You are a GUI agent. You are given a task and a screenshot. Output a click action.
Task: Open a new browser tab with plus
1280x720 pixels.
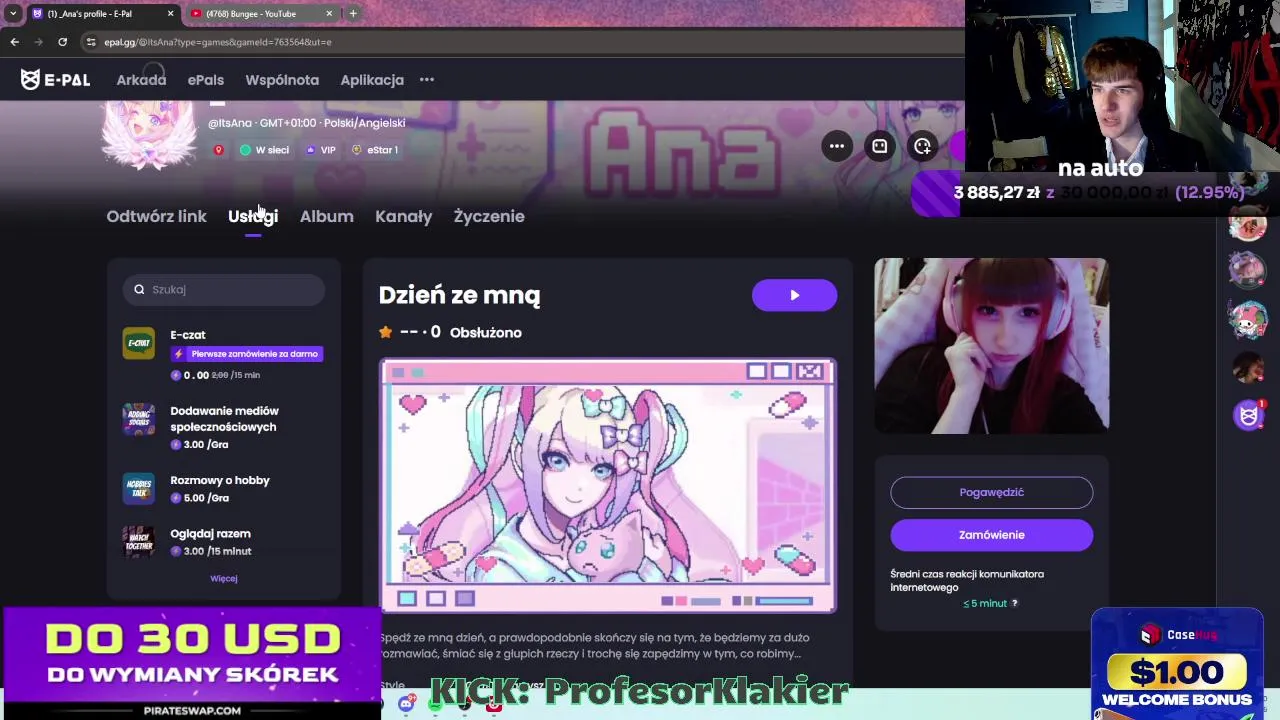[x=353, y=14]
